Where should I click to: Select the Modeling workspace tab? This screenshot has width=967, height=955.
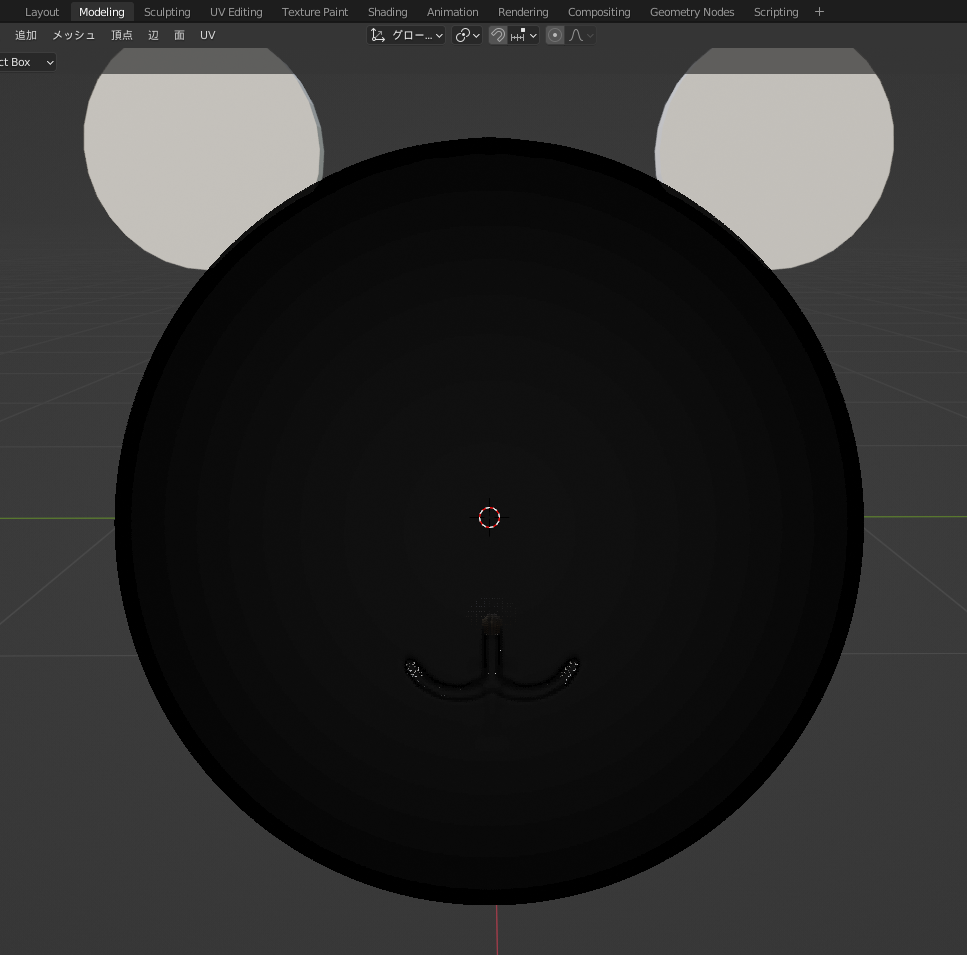click(102, 12)
